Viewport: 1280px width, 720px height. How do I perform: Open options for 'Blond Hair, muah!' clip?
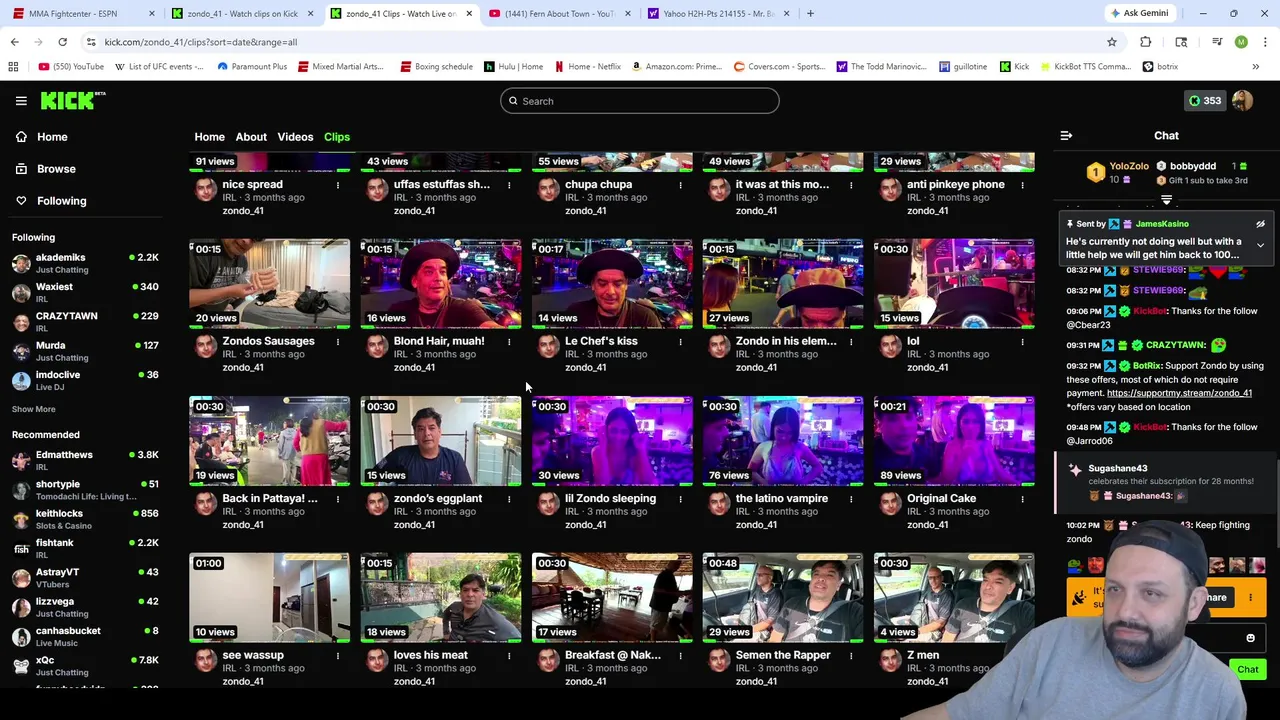point(509,342)
